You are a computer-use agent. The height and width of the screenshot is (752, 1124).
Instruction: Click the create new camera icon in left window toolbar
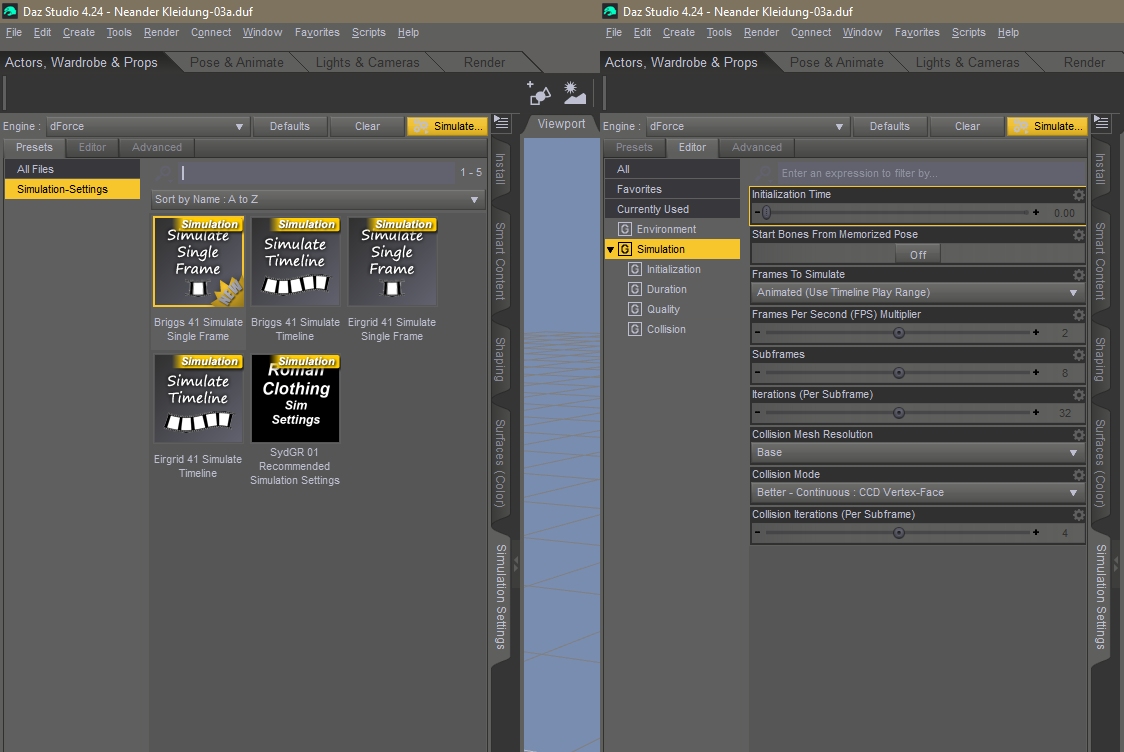click(x=539, y=93)
